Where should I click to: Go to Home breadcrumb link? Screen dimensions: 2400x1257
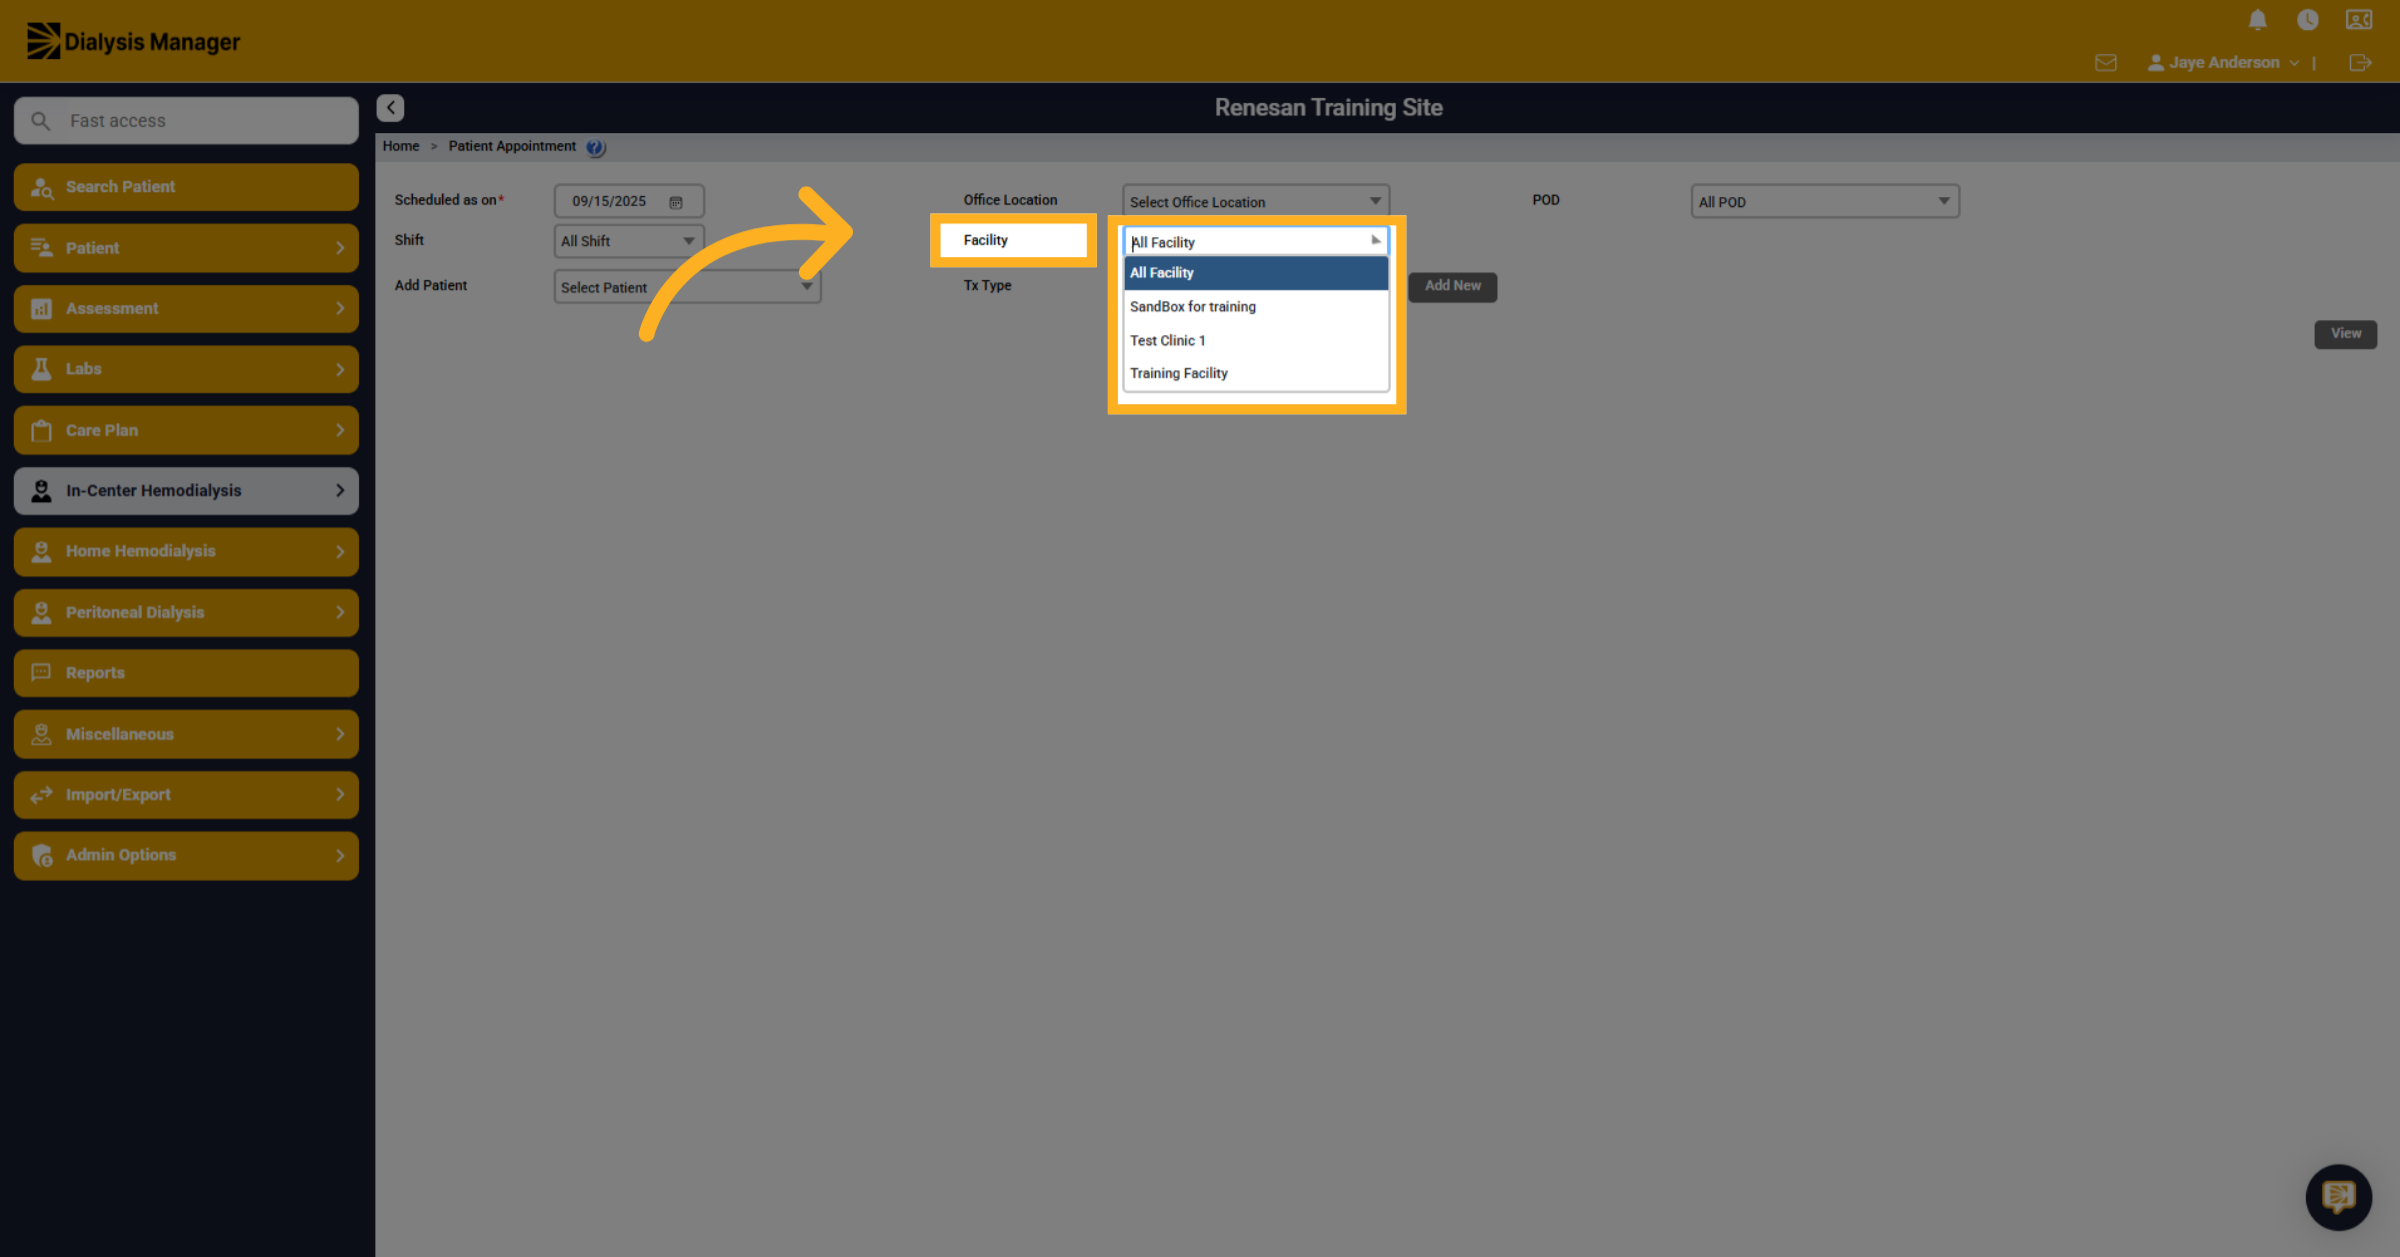point(400,146)
